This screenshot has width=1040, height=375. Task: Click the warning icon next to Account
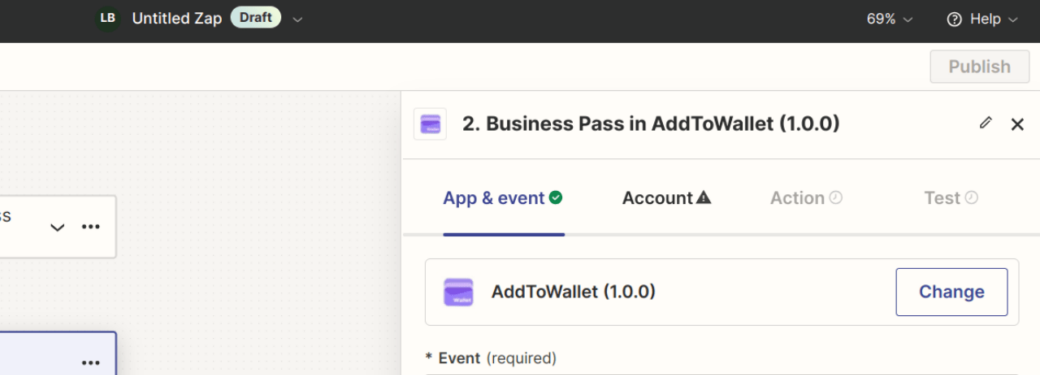click(x=704, y=198)
